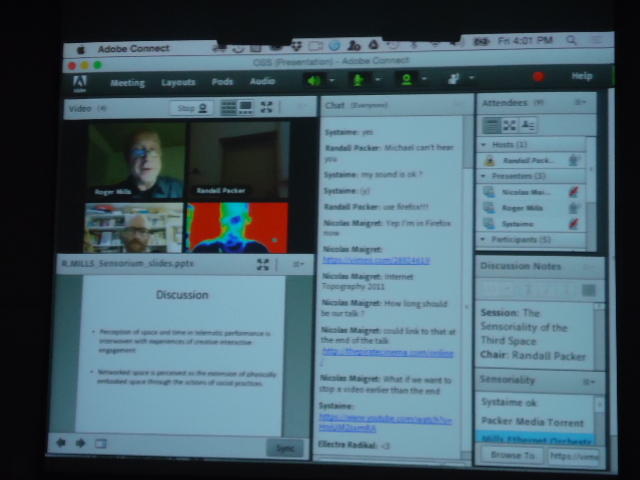Select presenter Nicolas Maigret in attendees
This screenshot has height=480, width=640.
tap(532, 192)
